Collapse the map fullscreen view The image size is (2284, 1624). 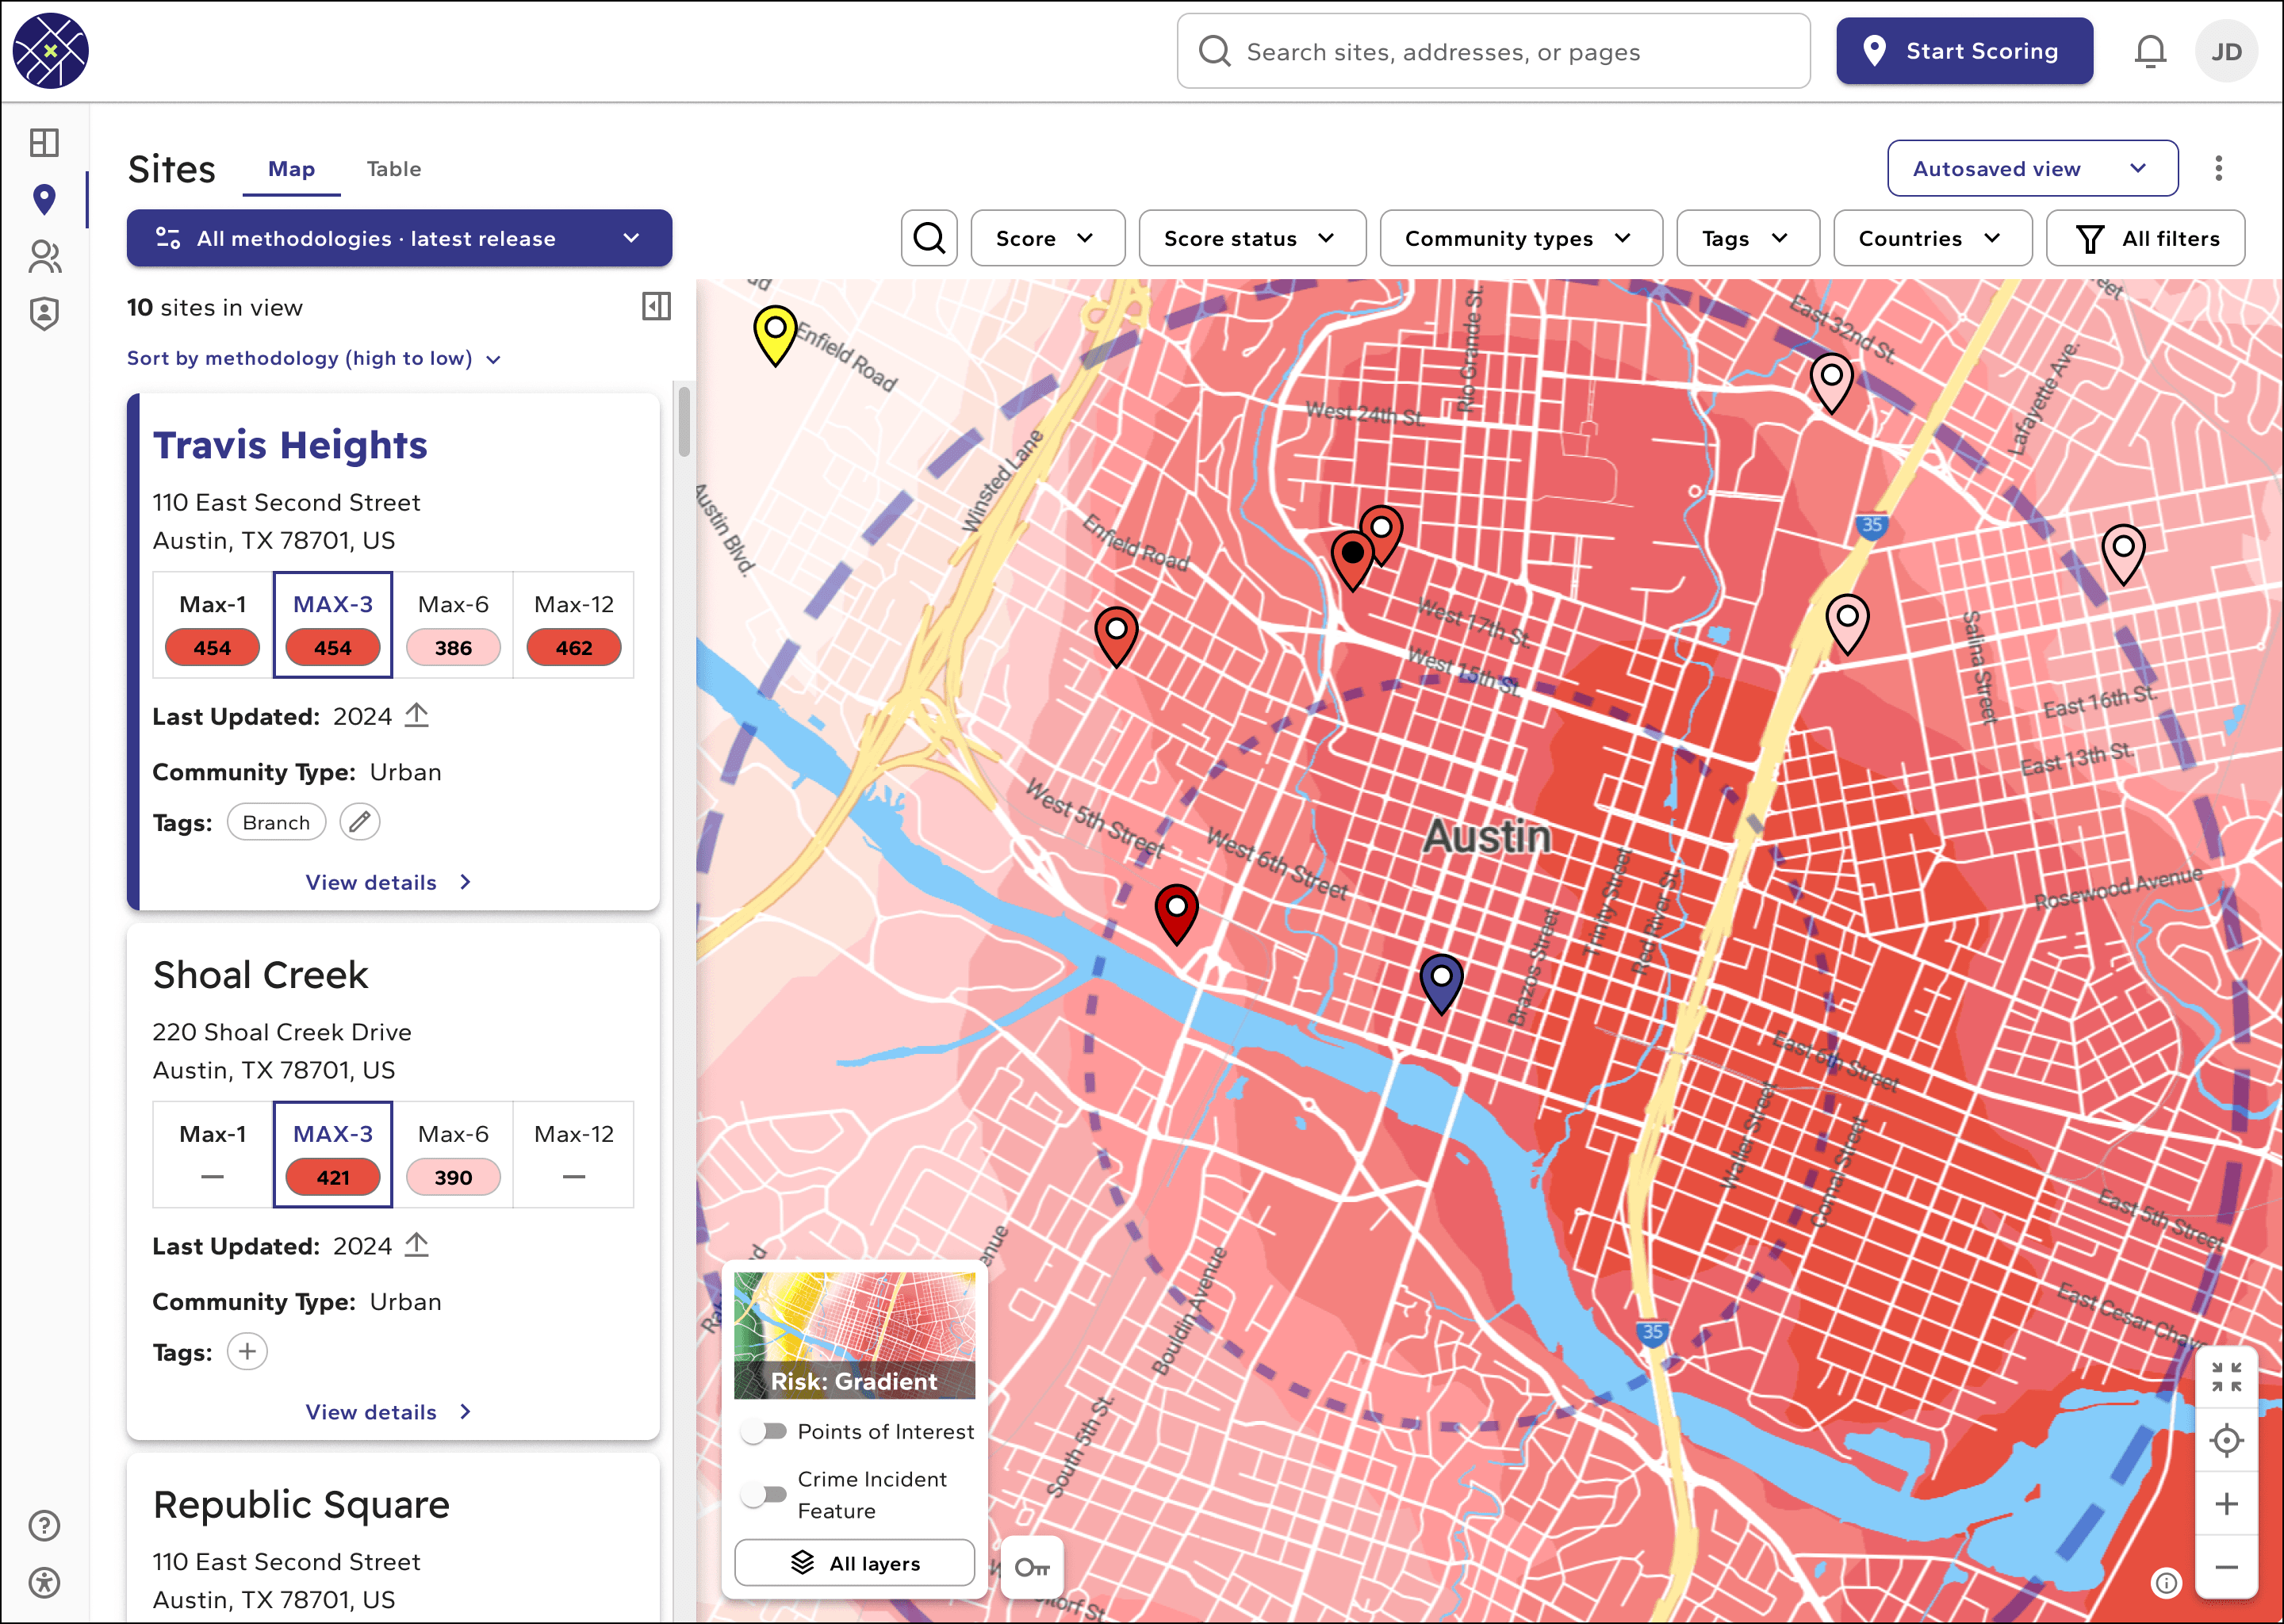2226,1377
